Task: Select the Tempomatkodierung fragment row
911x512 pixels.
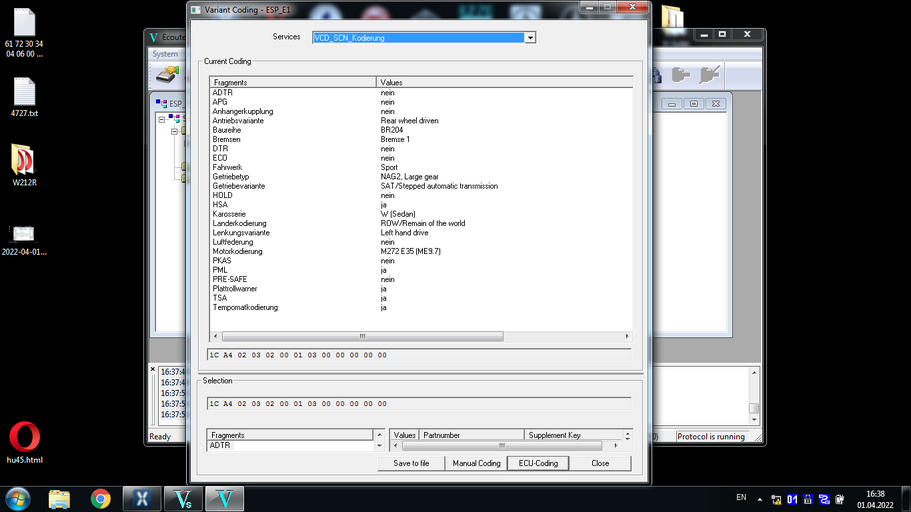Action: tap(245, 307)
